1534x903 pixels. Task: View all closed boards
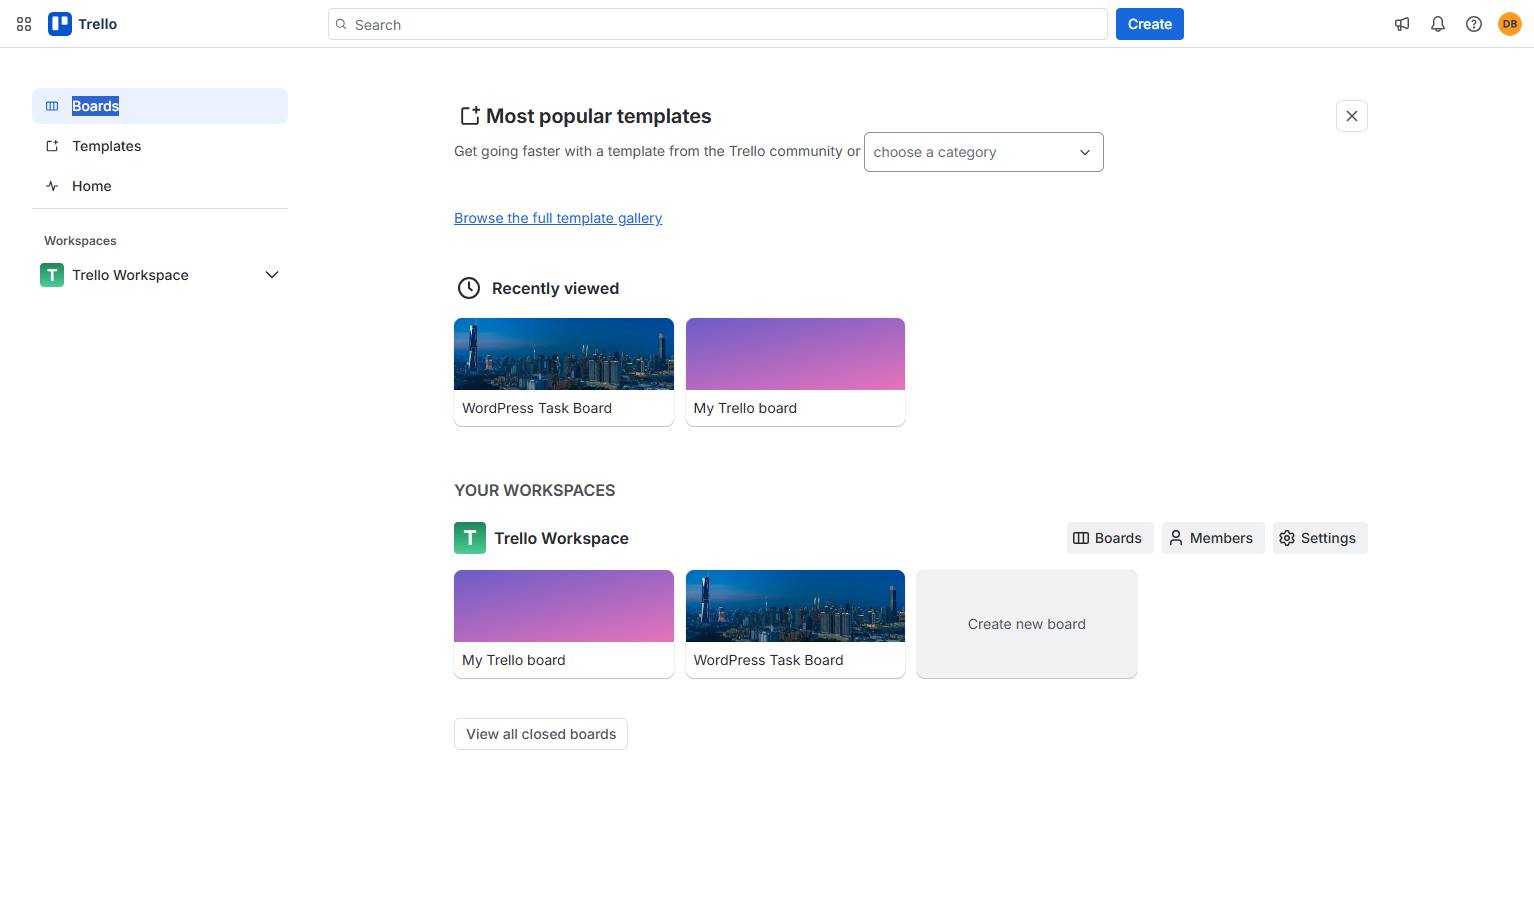click(x=541, y=734)
